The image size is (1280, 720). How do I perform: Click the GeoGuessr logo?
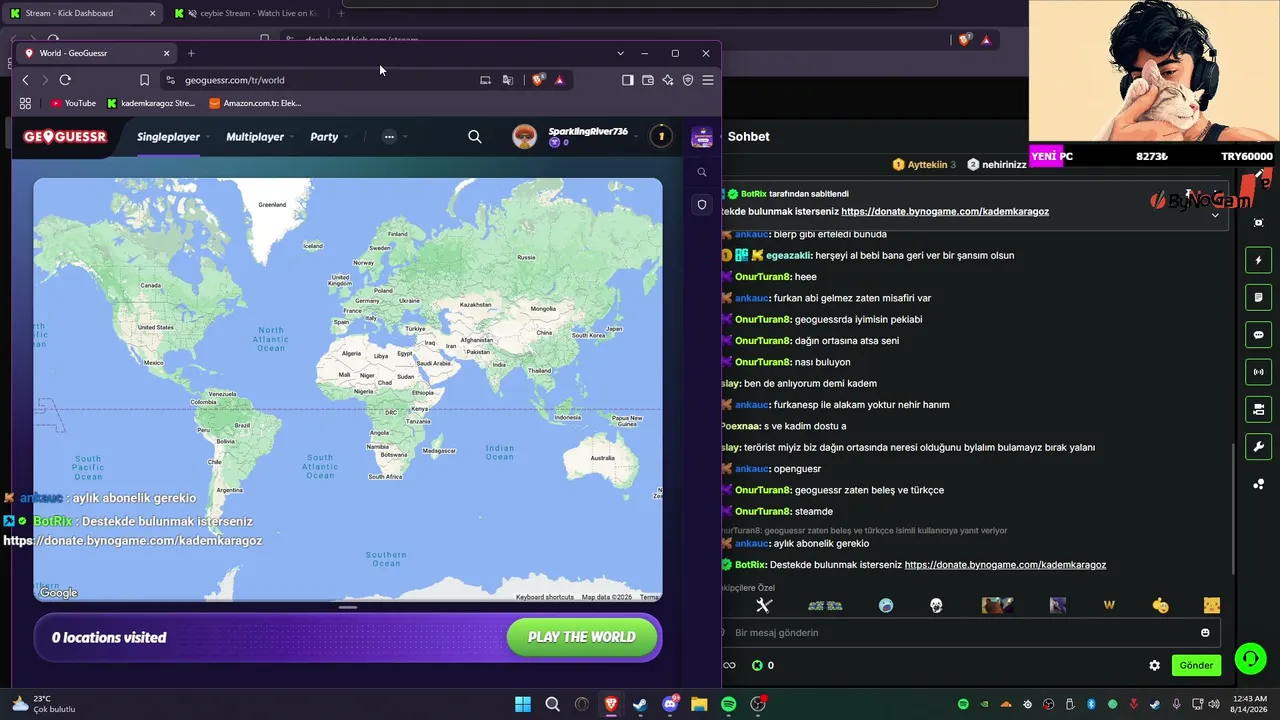click(x=65, y=137)
